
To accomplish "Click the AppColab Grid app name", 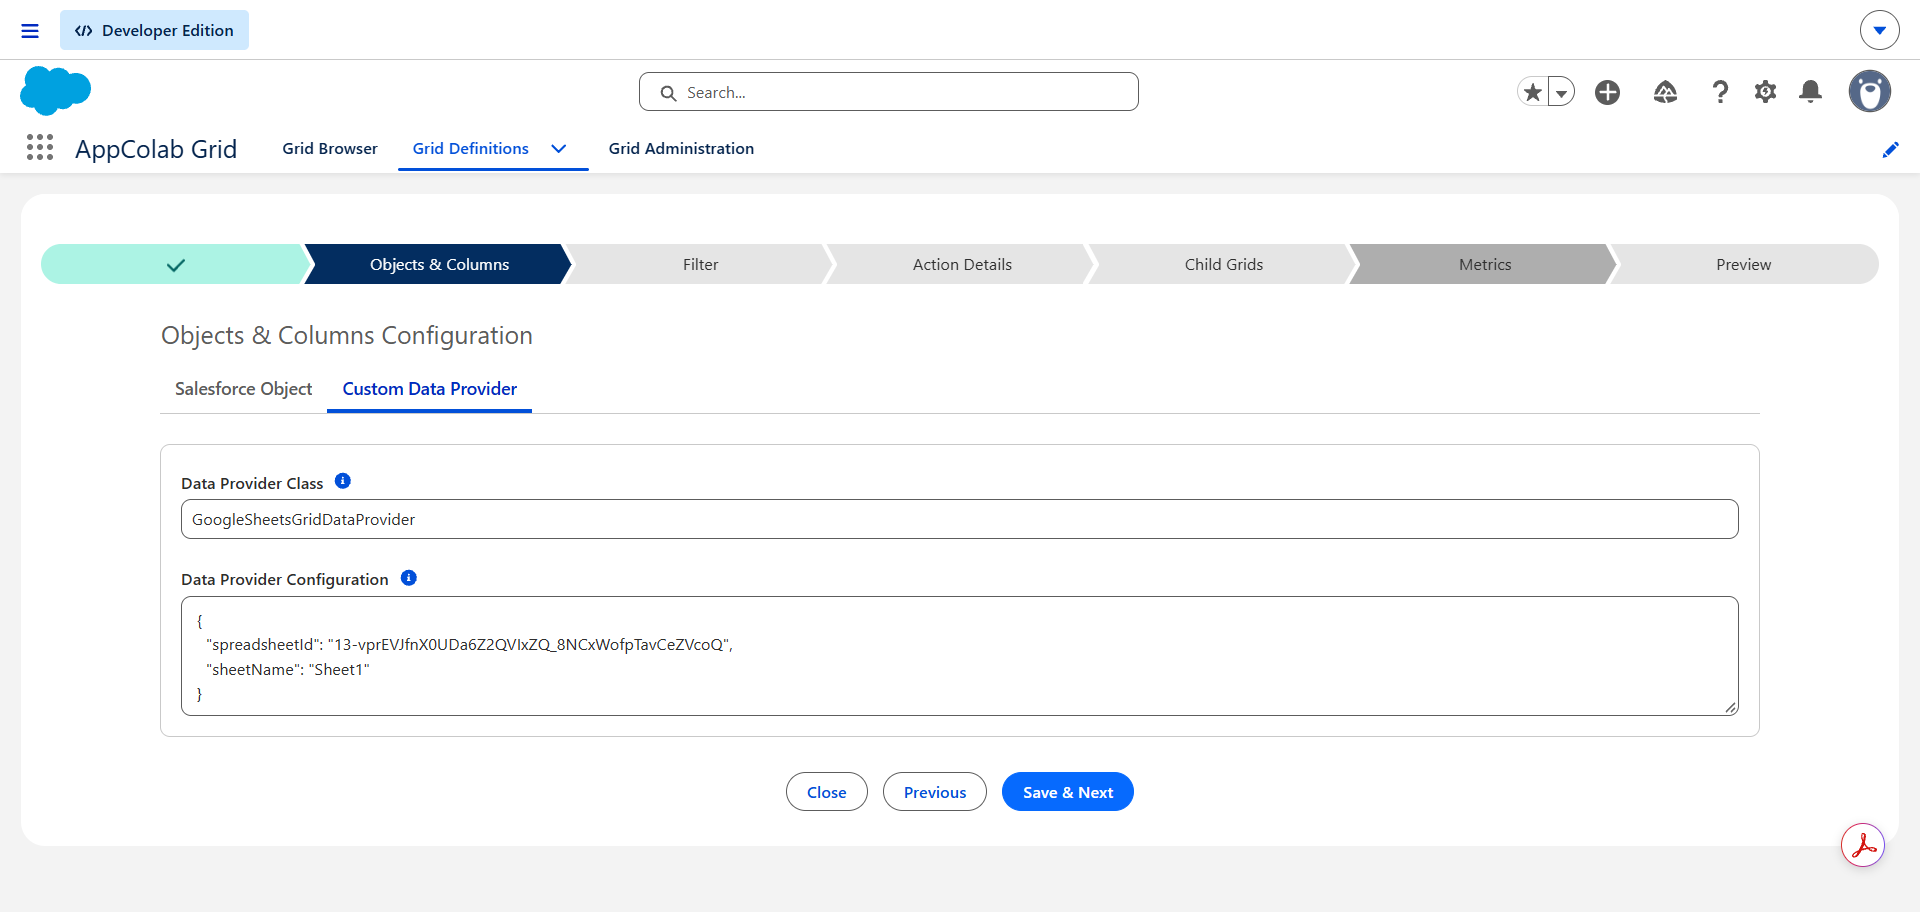I will [x=156, y=149].
